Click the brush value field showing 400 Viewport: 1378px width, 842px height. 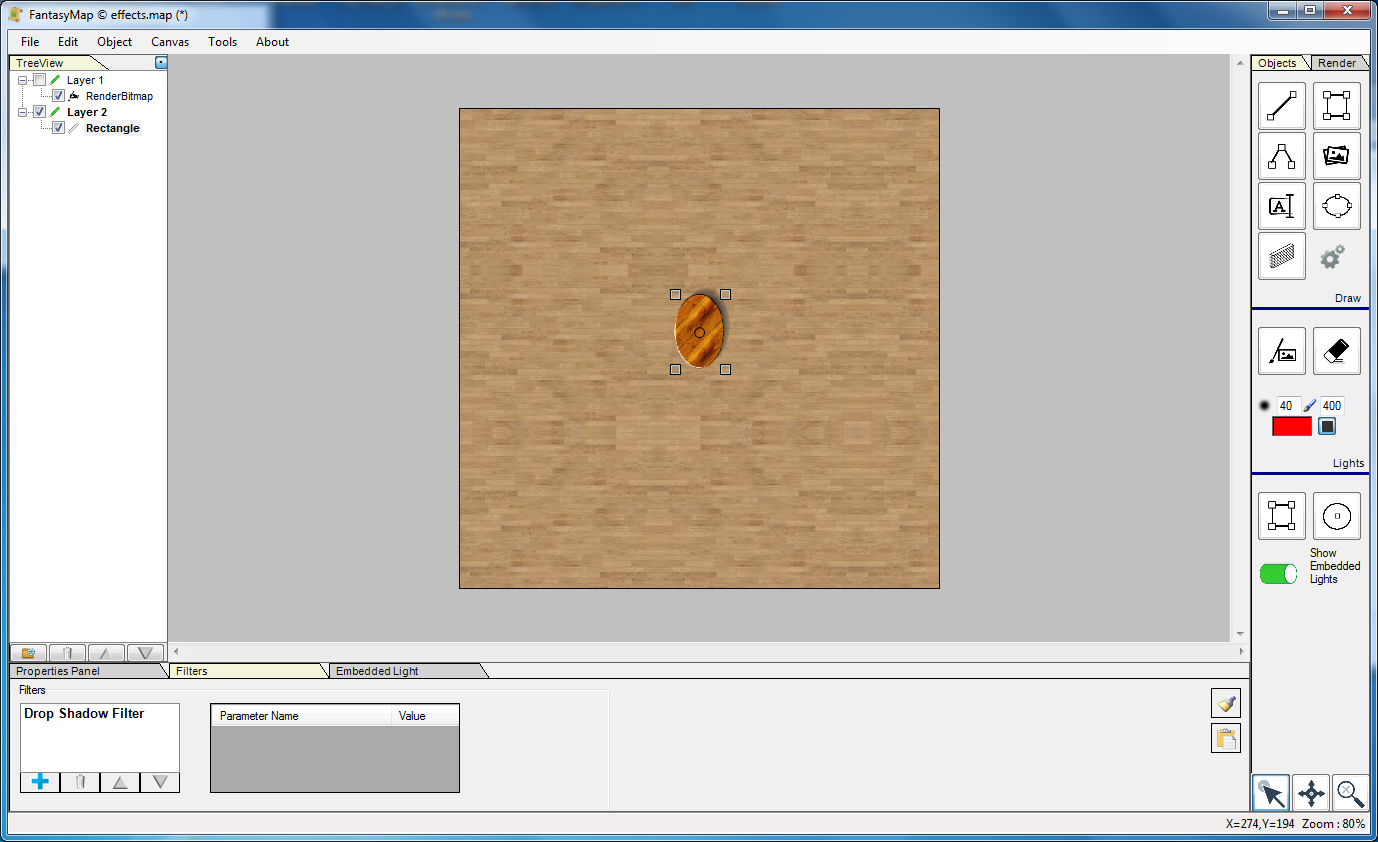coord(1332,406)
